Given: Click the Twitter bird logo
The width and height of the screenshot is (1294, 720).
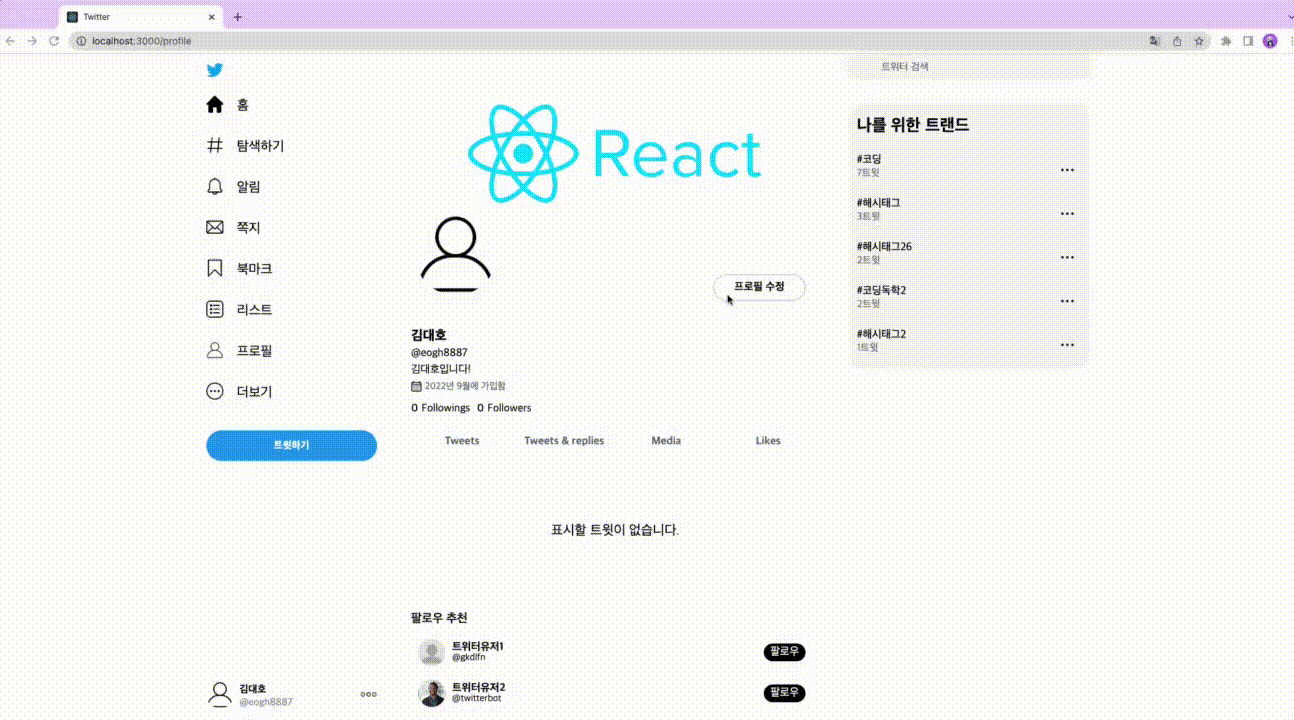Looking at the screenshot, I should coord(214,70).
